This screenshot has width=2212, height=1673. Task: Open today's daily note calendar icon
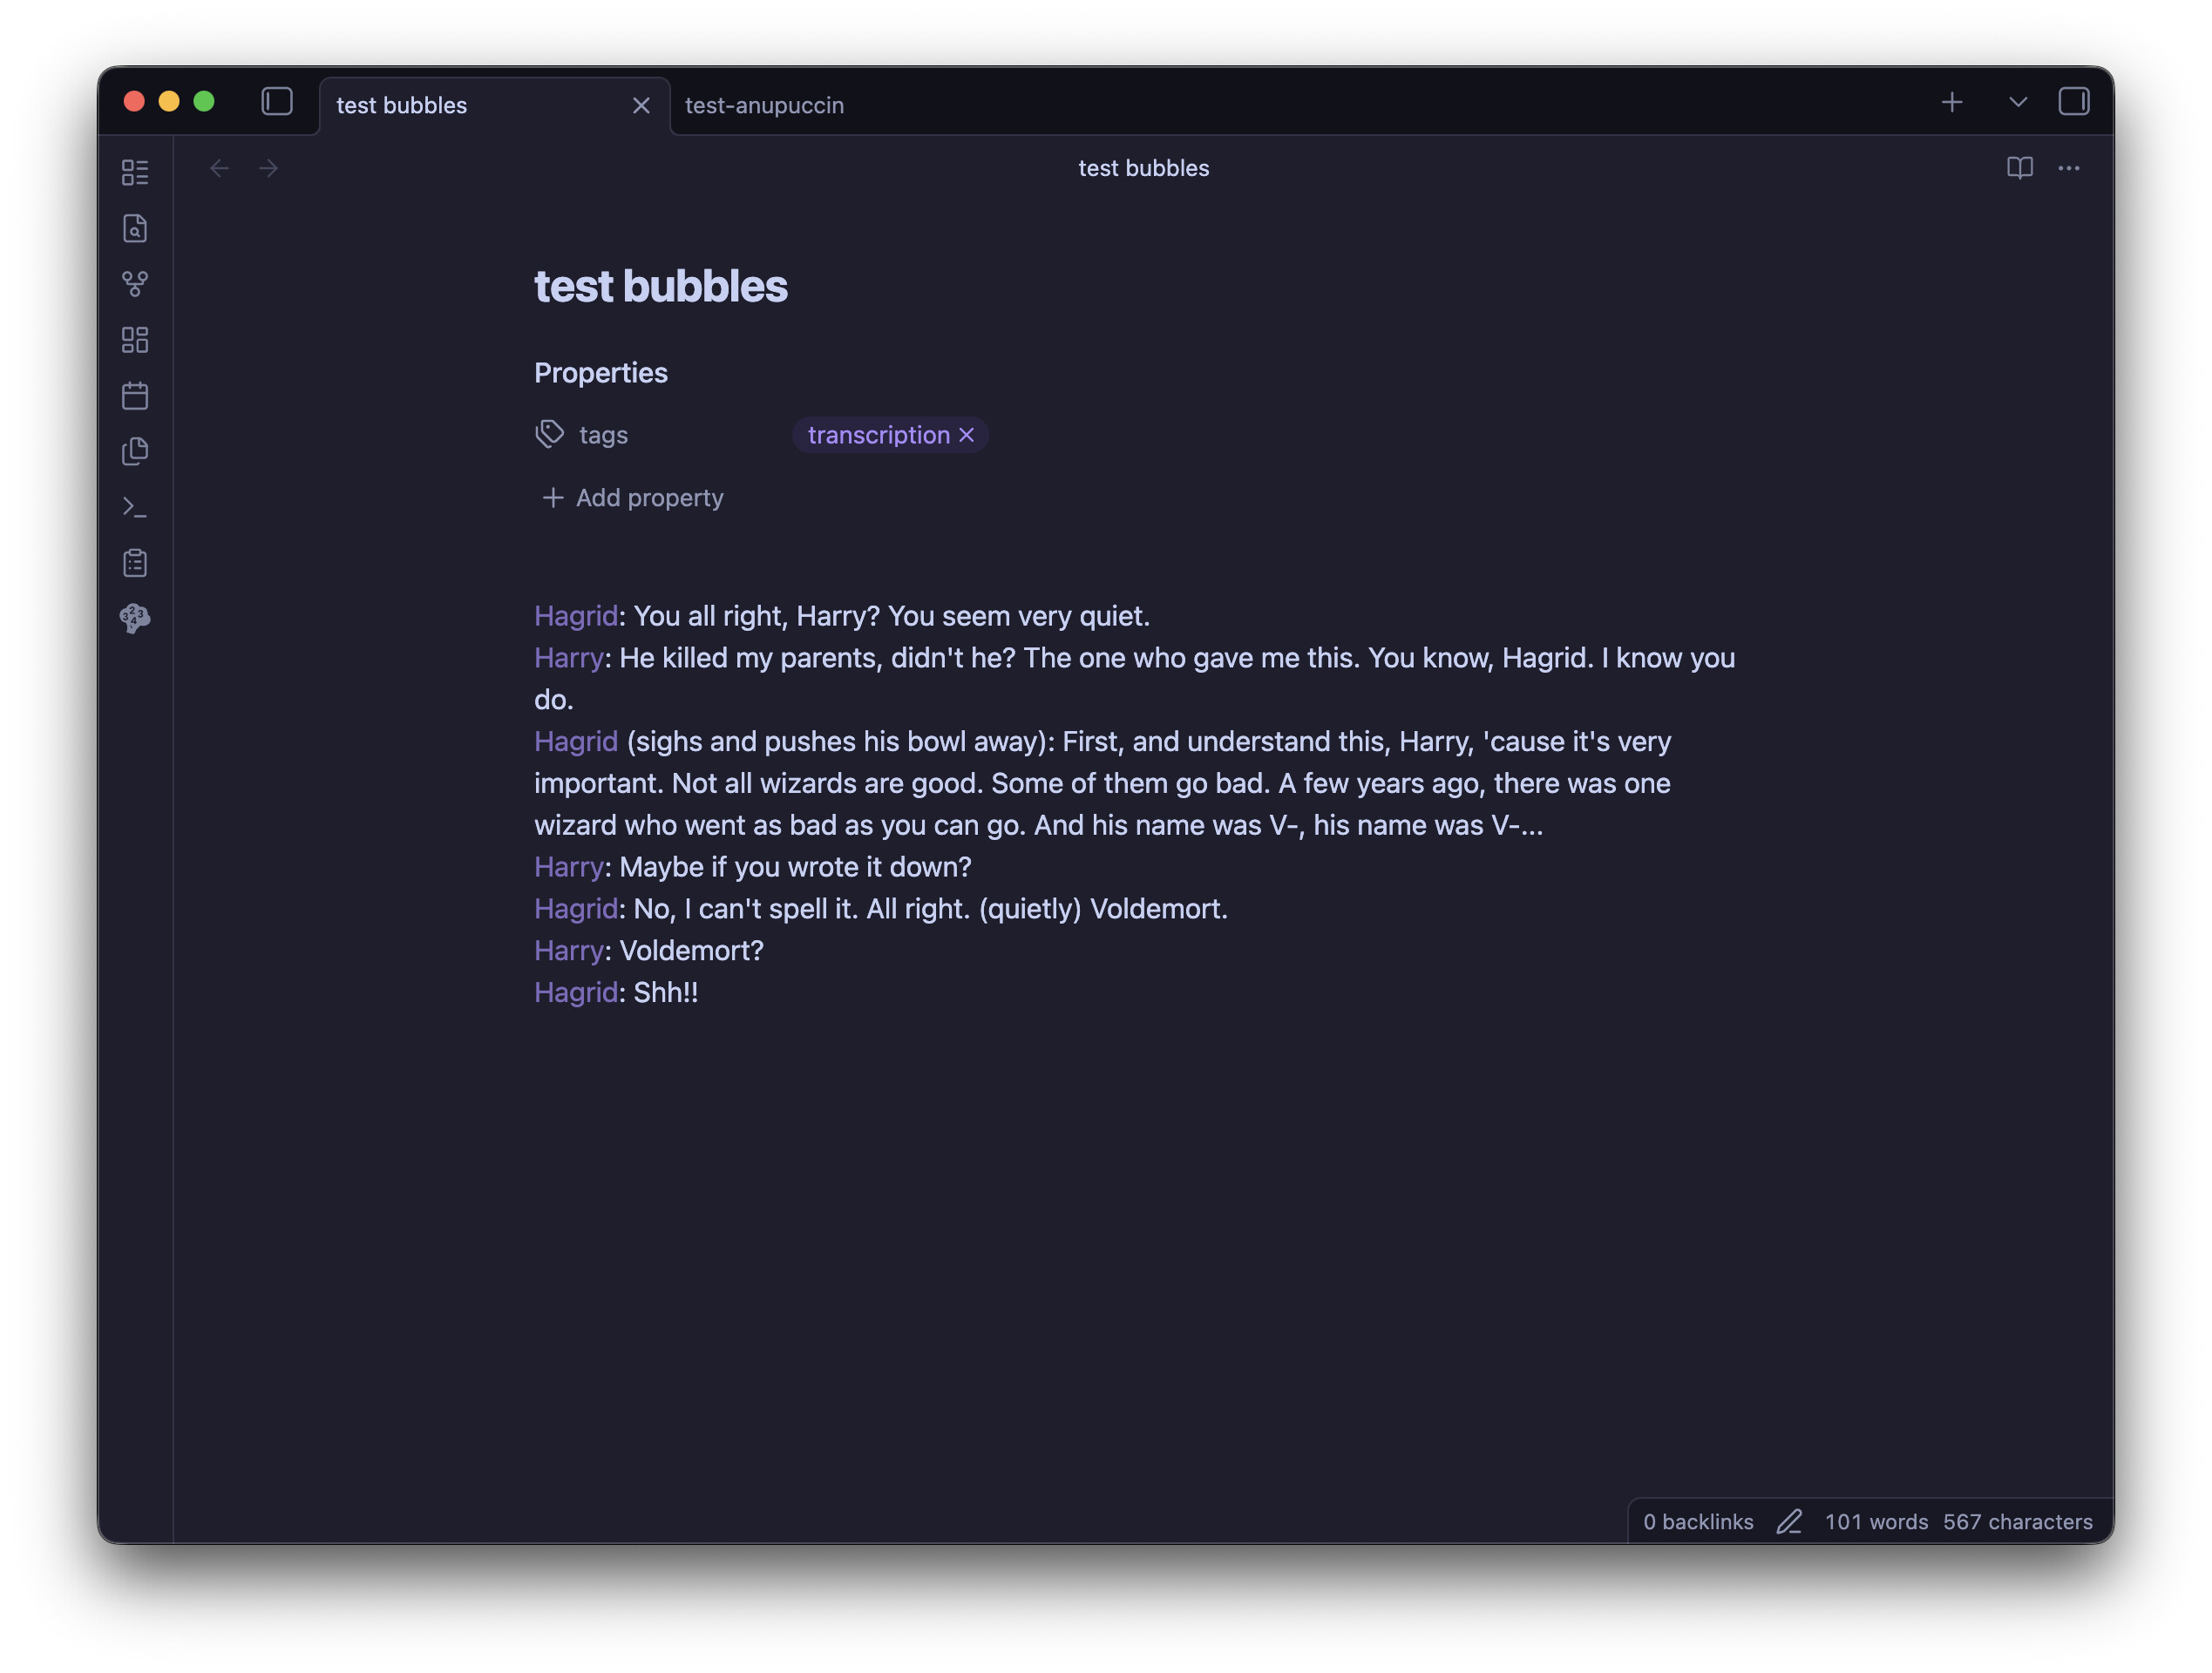135,396
